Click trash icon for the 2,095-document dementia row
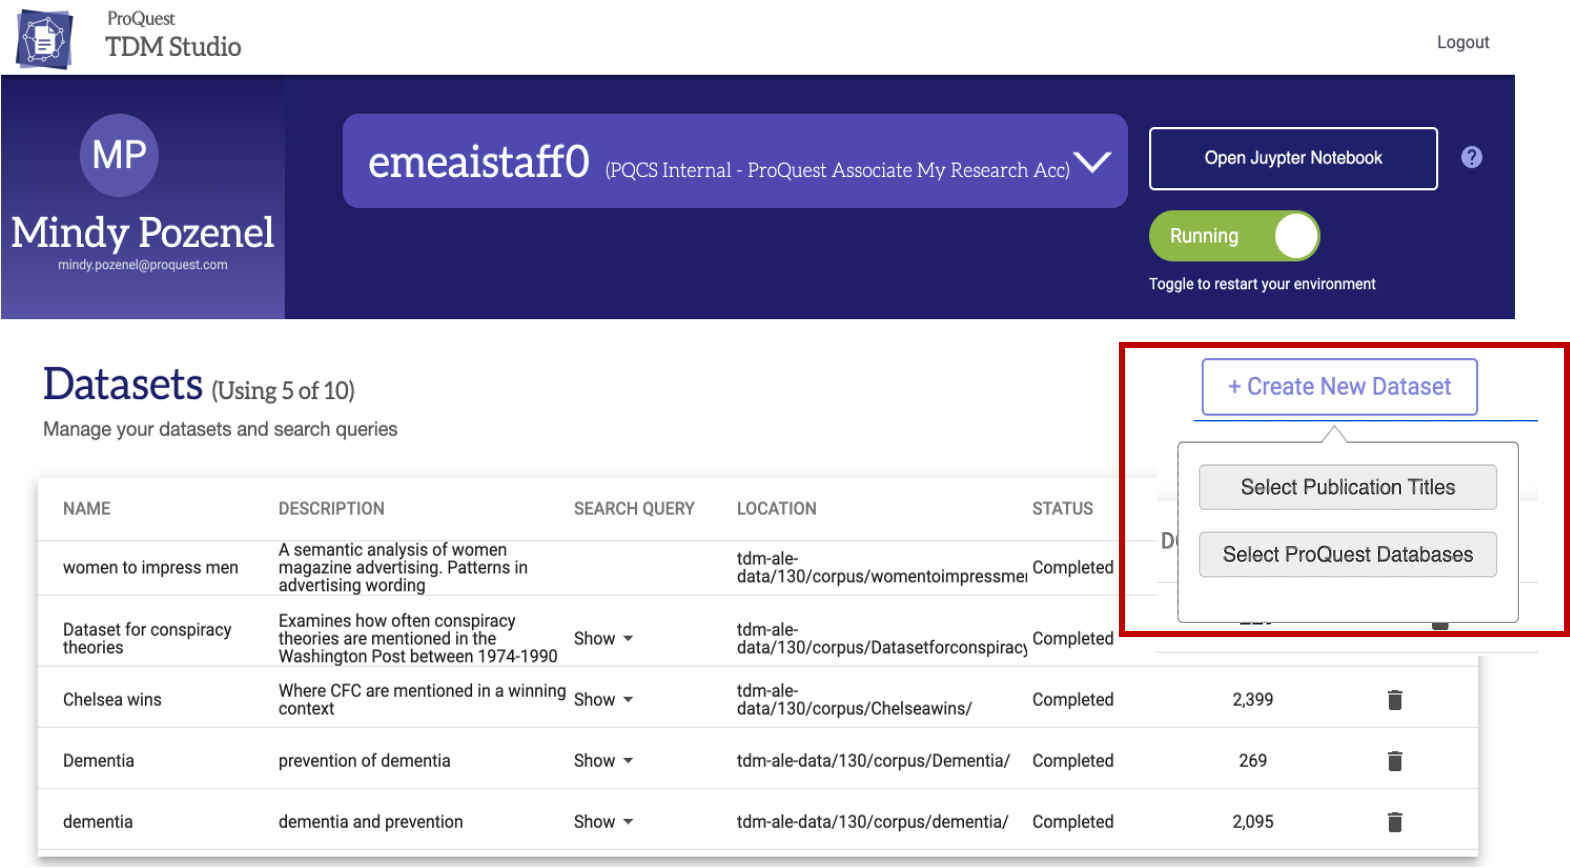 1395,822
